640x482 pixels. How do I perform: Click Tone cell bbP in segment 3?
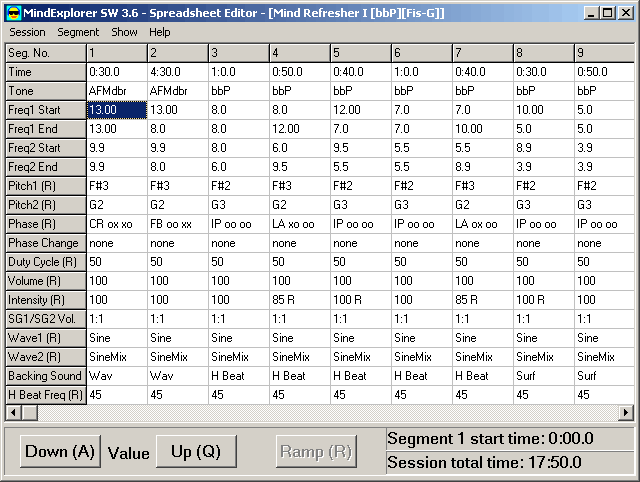tap(239, 91)
